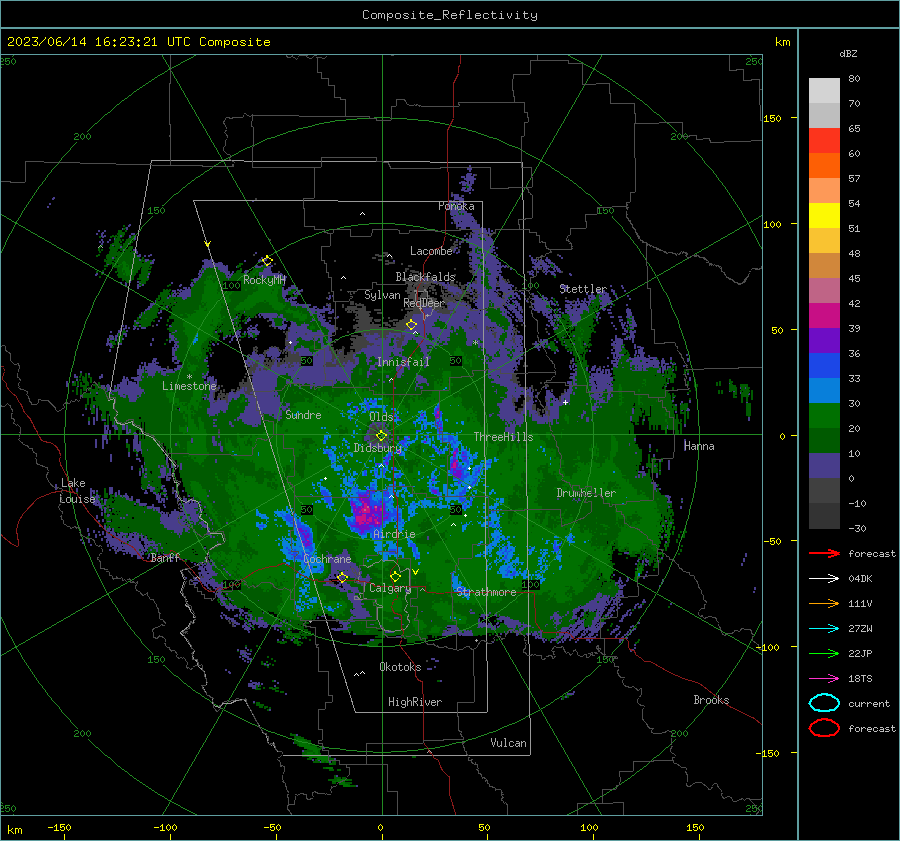Click the cyan 'current' ellipse legend icon

point(824,703)
